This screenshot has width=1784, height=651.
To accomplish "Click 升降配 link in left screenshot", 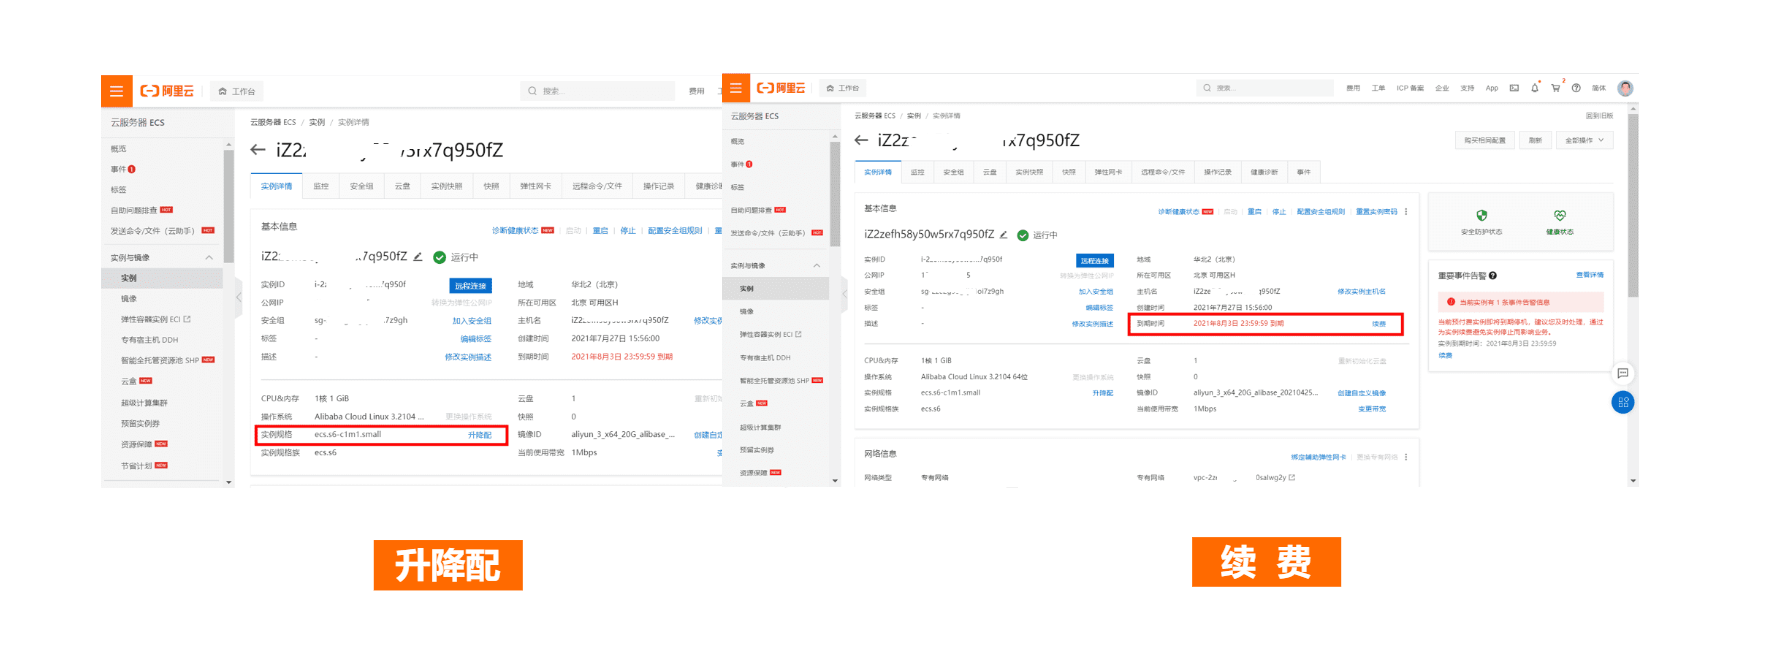I will pos(480,435).
